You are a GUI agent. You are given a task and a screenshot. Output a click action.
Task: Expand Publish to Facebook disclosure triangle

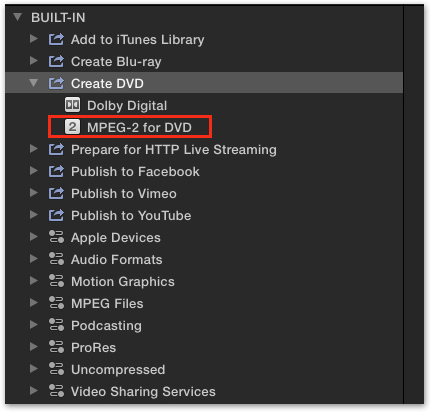34,171
